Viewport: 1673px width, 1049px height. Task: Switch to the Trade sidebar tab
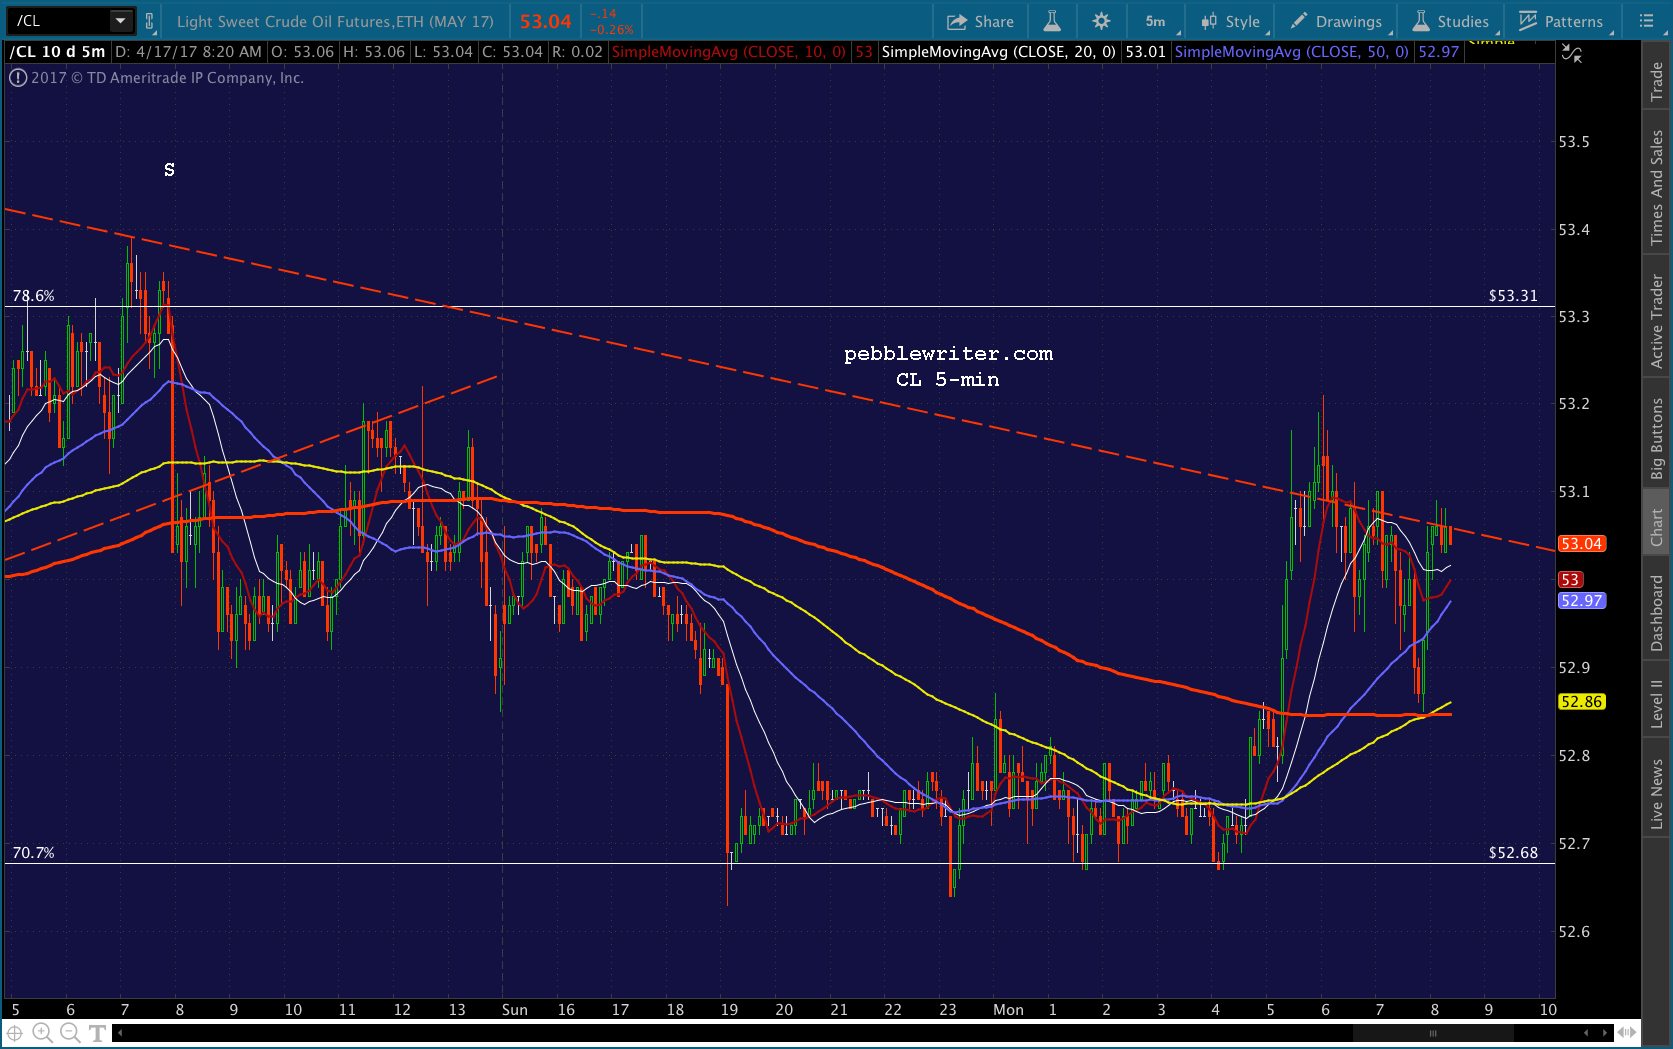[x=1657, y=82]
